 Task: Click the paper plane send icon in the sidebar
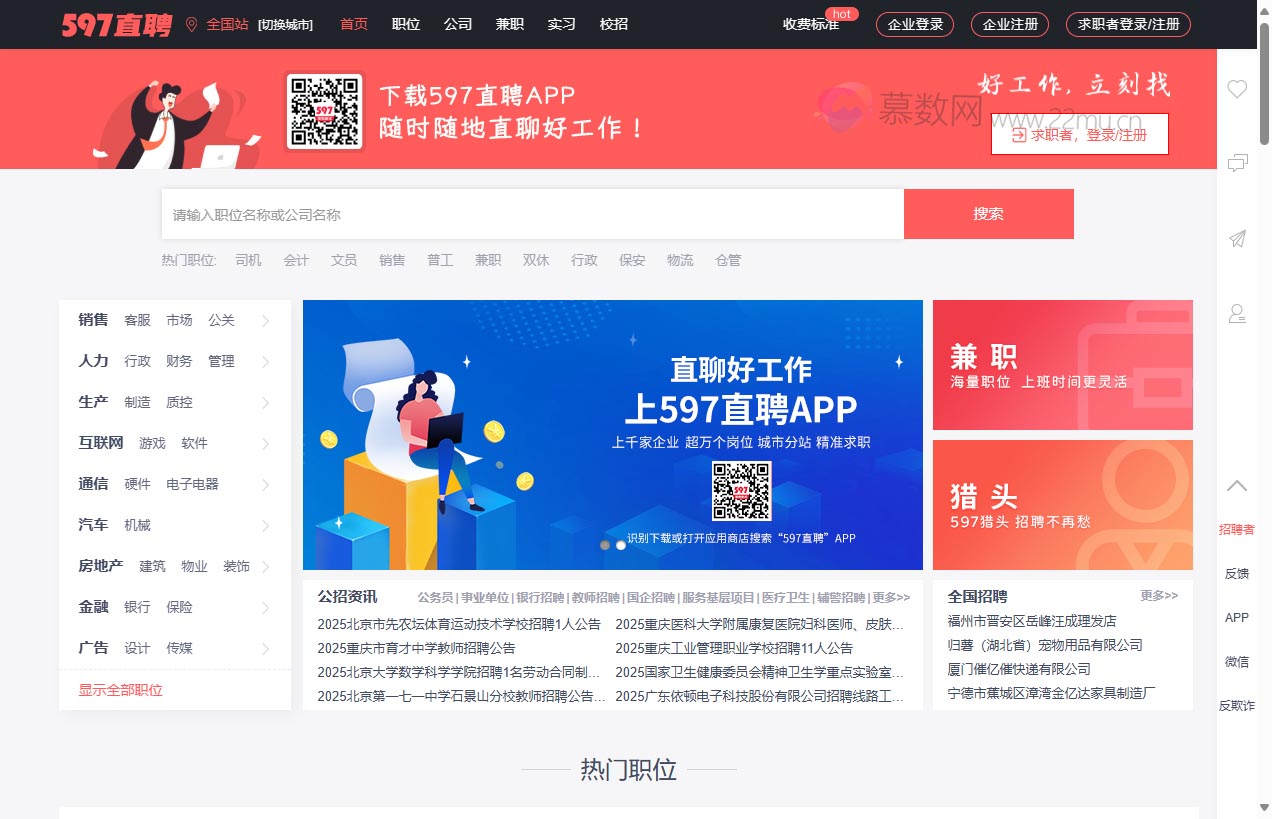(x=1237, y=238)
